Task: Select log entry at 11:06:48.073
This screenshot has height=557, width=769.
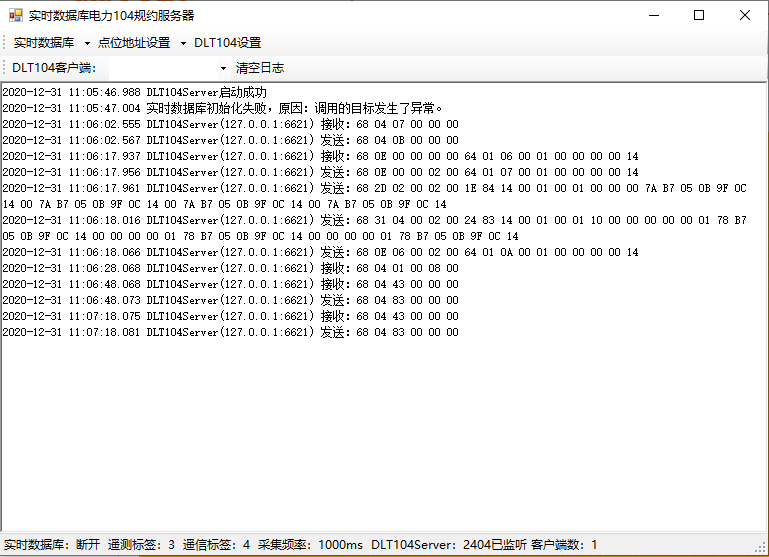Action: point(231,300)
